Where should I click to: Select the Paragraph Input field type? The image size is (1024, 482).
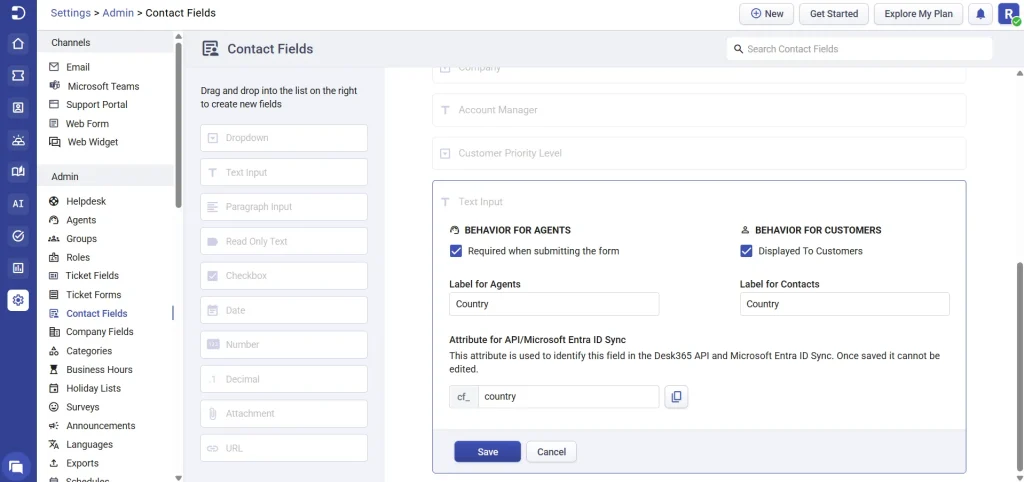[x=284, y=207]
